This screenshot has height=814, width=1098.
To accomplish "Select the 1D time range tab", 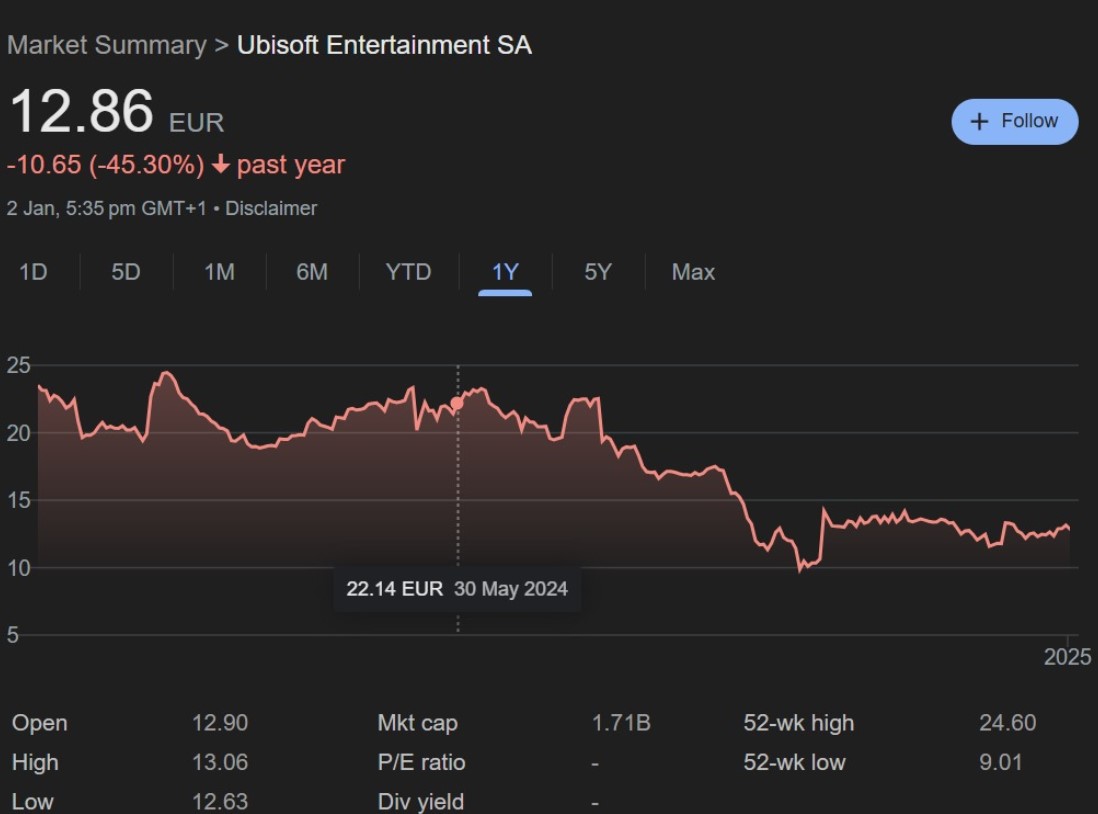I will [x=33, y=272].
